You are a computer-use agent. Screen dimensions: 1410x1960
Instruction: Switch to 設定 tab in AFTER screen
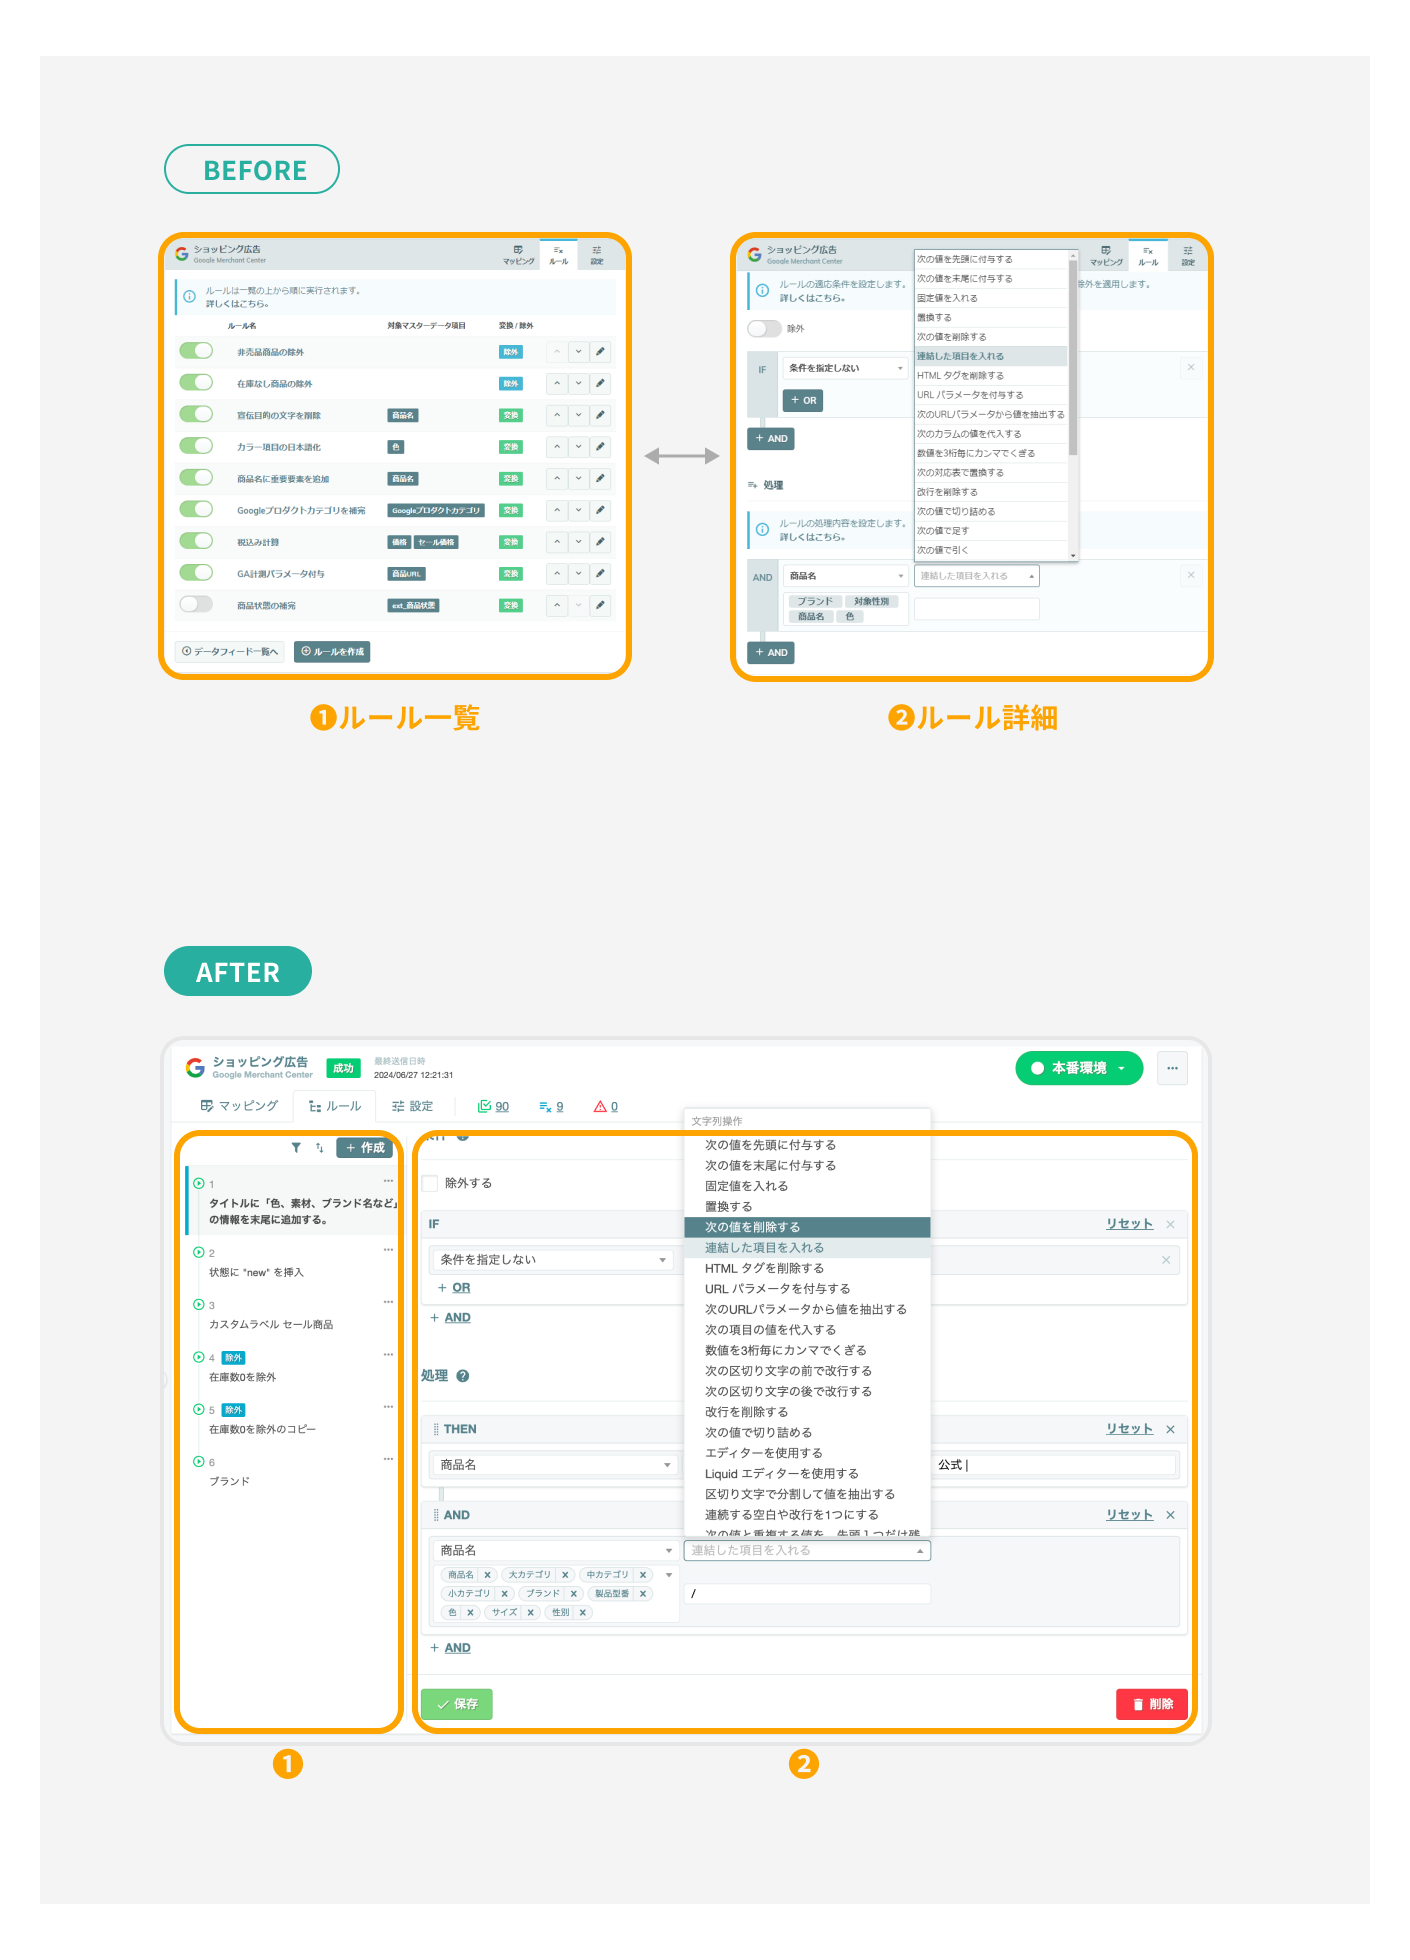[x=413, y=1106]
